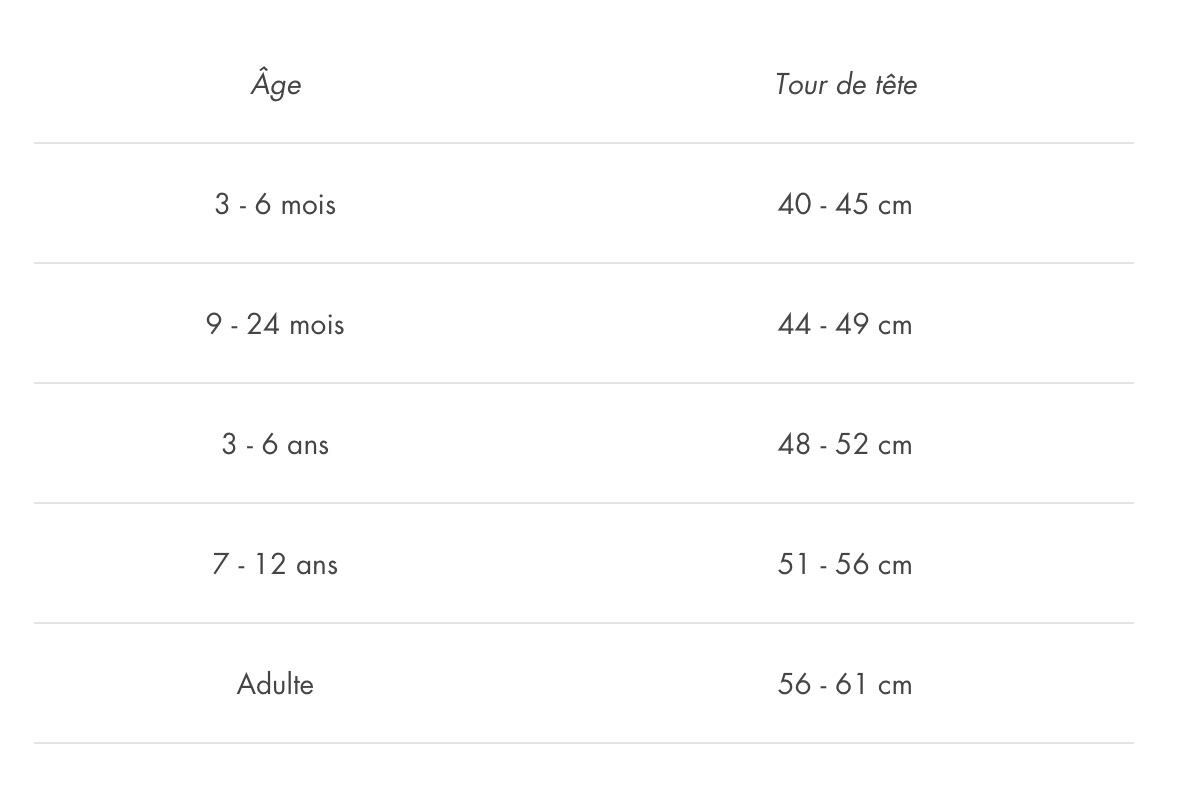Screen dimensions: 1180x798
Task: Select the 3 - 6 ans cell
Action: tap(275, 445)
